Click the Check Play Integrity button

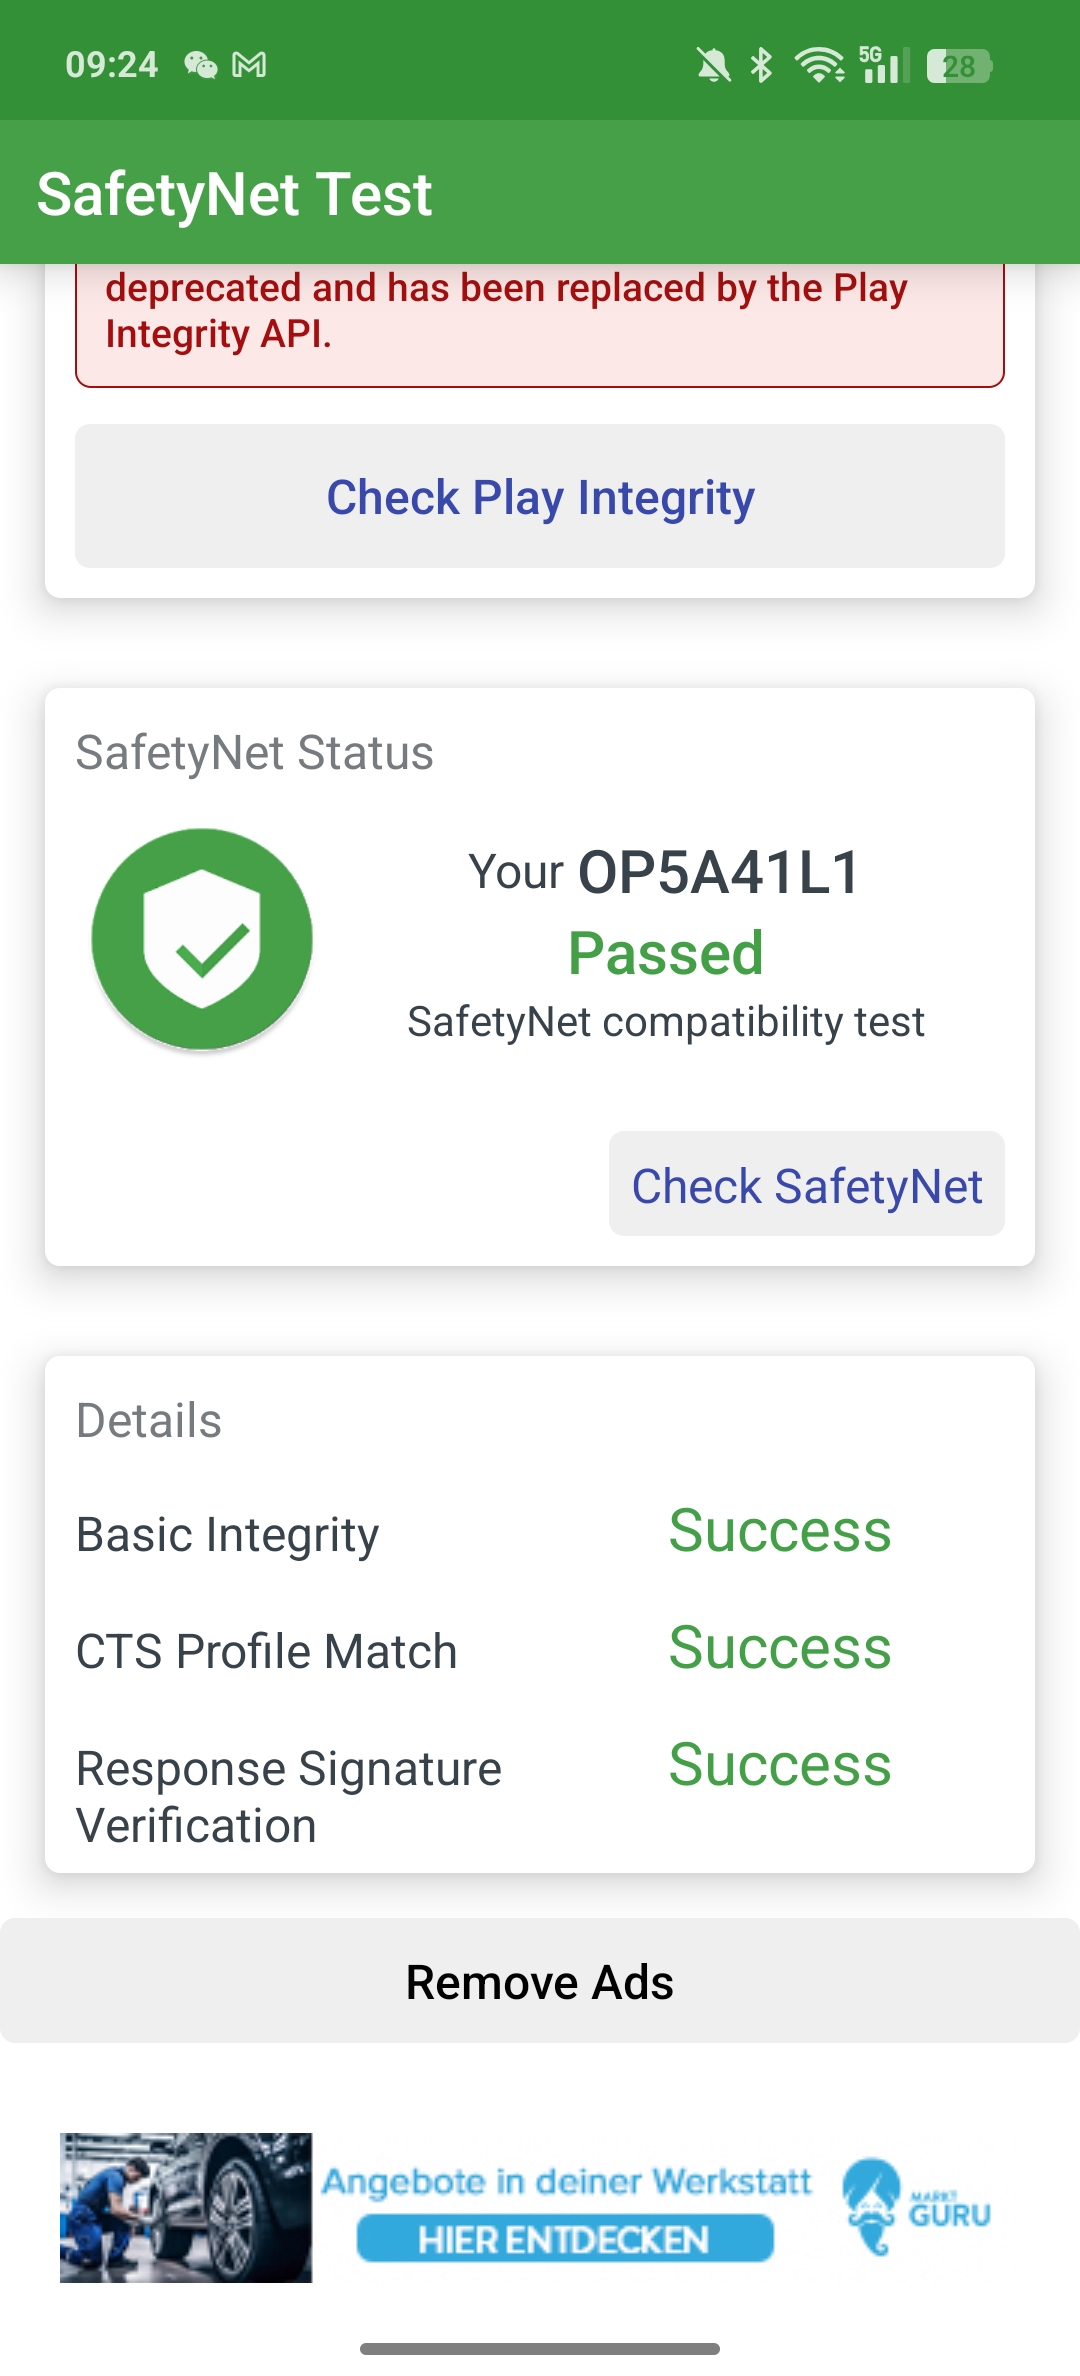point(540,496)
